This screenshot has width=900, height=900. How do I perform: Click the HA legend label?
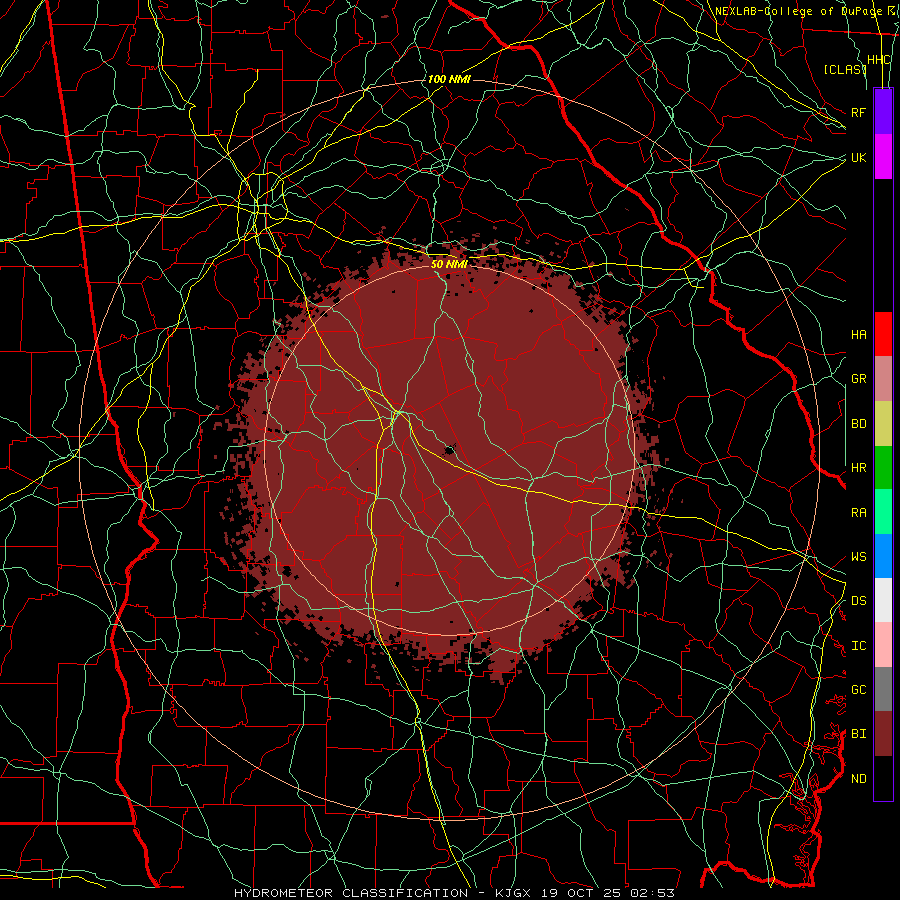tap(859, 335)
